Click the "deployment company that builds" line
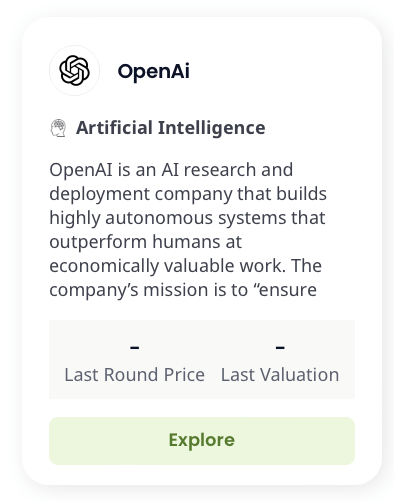Viewport: 394px width, 501px height. click(188, 194)
